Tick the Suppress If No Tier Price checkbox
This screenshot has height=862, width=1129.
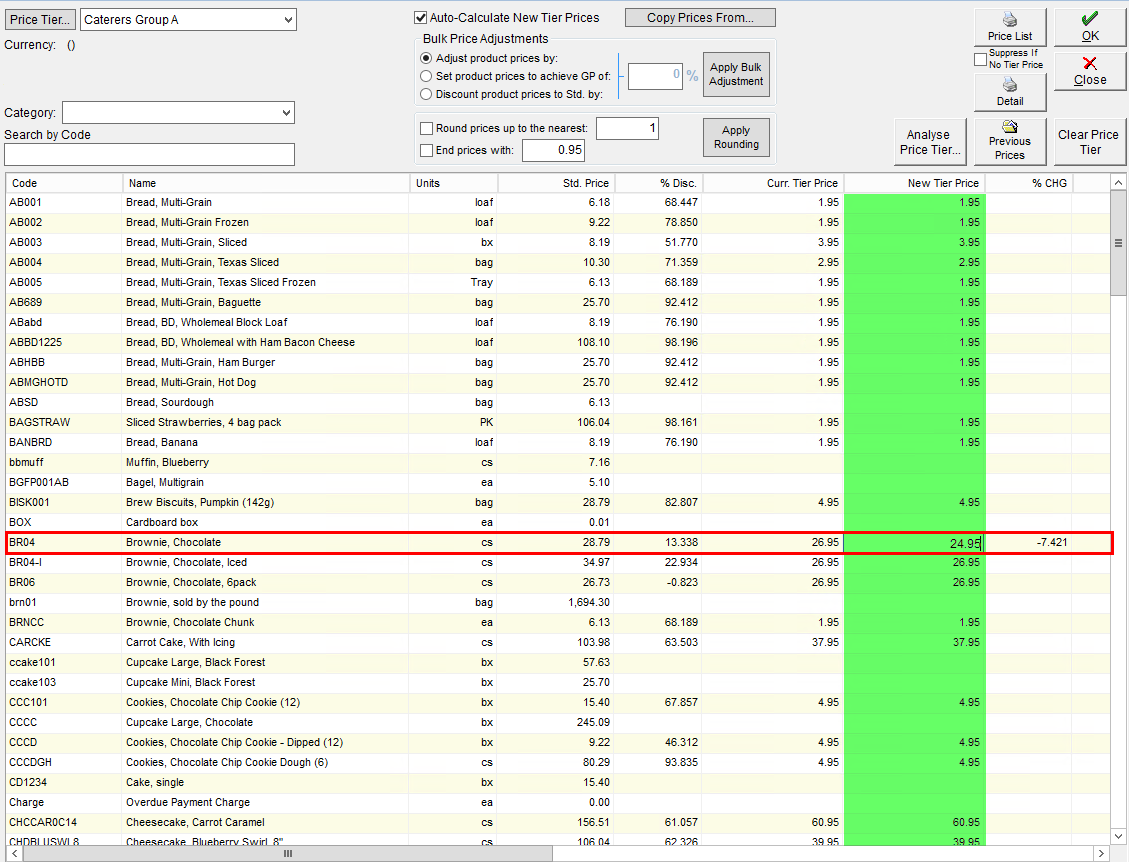point(980,59)
